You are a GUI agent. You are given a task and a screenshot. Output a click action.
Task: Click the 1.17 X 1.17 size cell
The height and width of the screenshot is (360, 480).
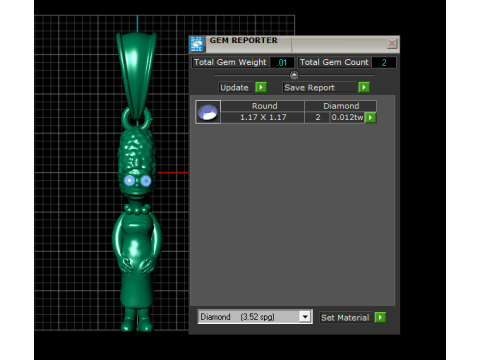tap(262, 117)
